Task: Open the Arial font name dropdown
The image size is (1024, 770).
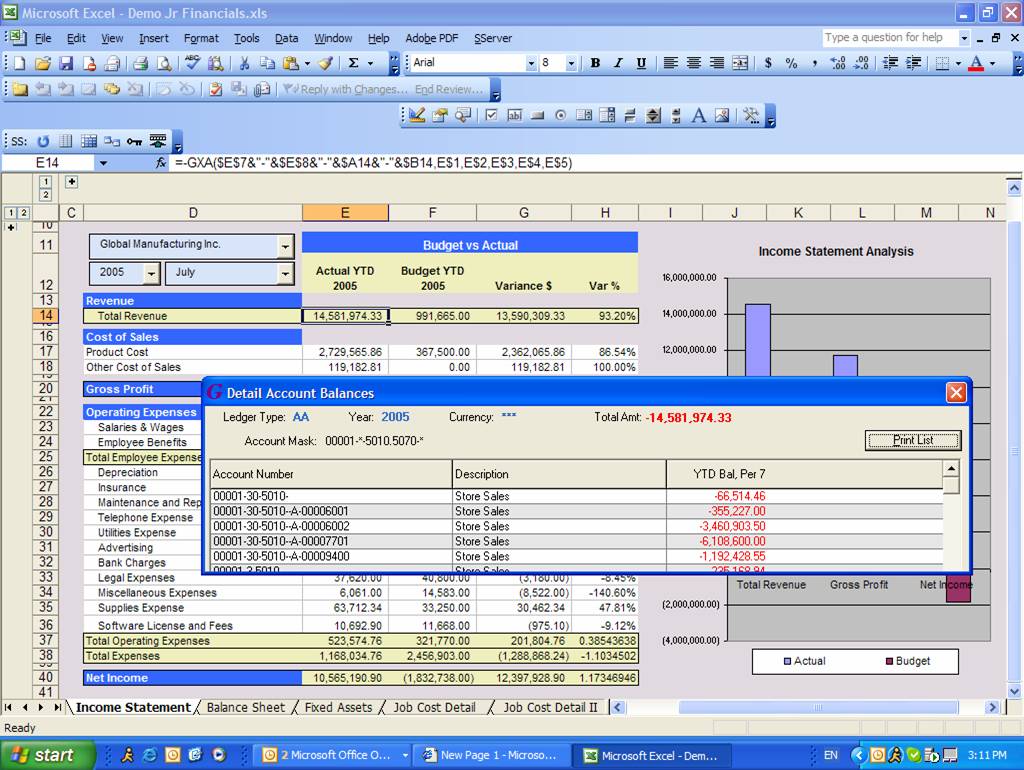Action: coord(530,63)
